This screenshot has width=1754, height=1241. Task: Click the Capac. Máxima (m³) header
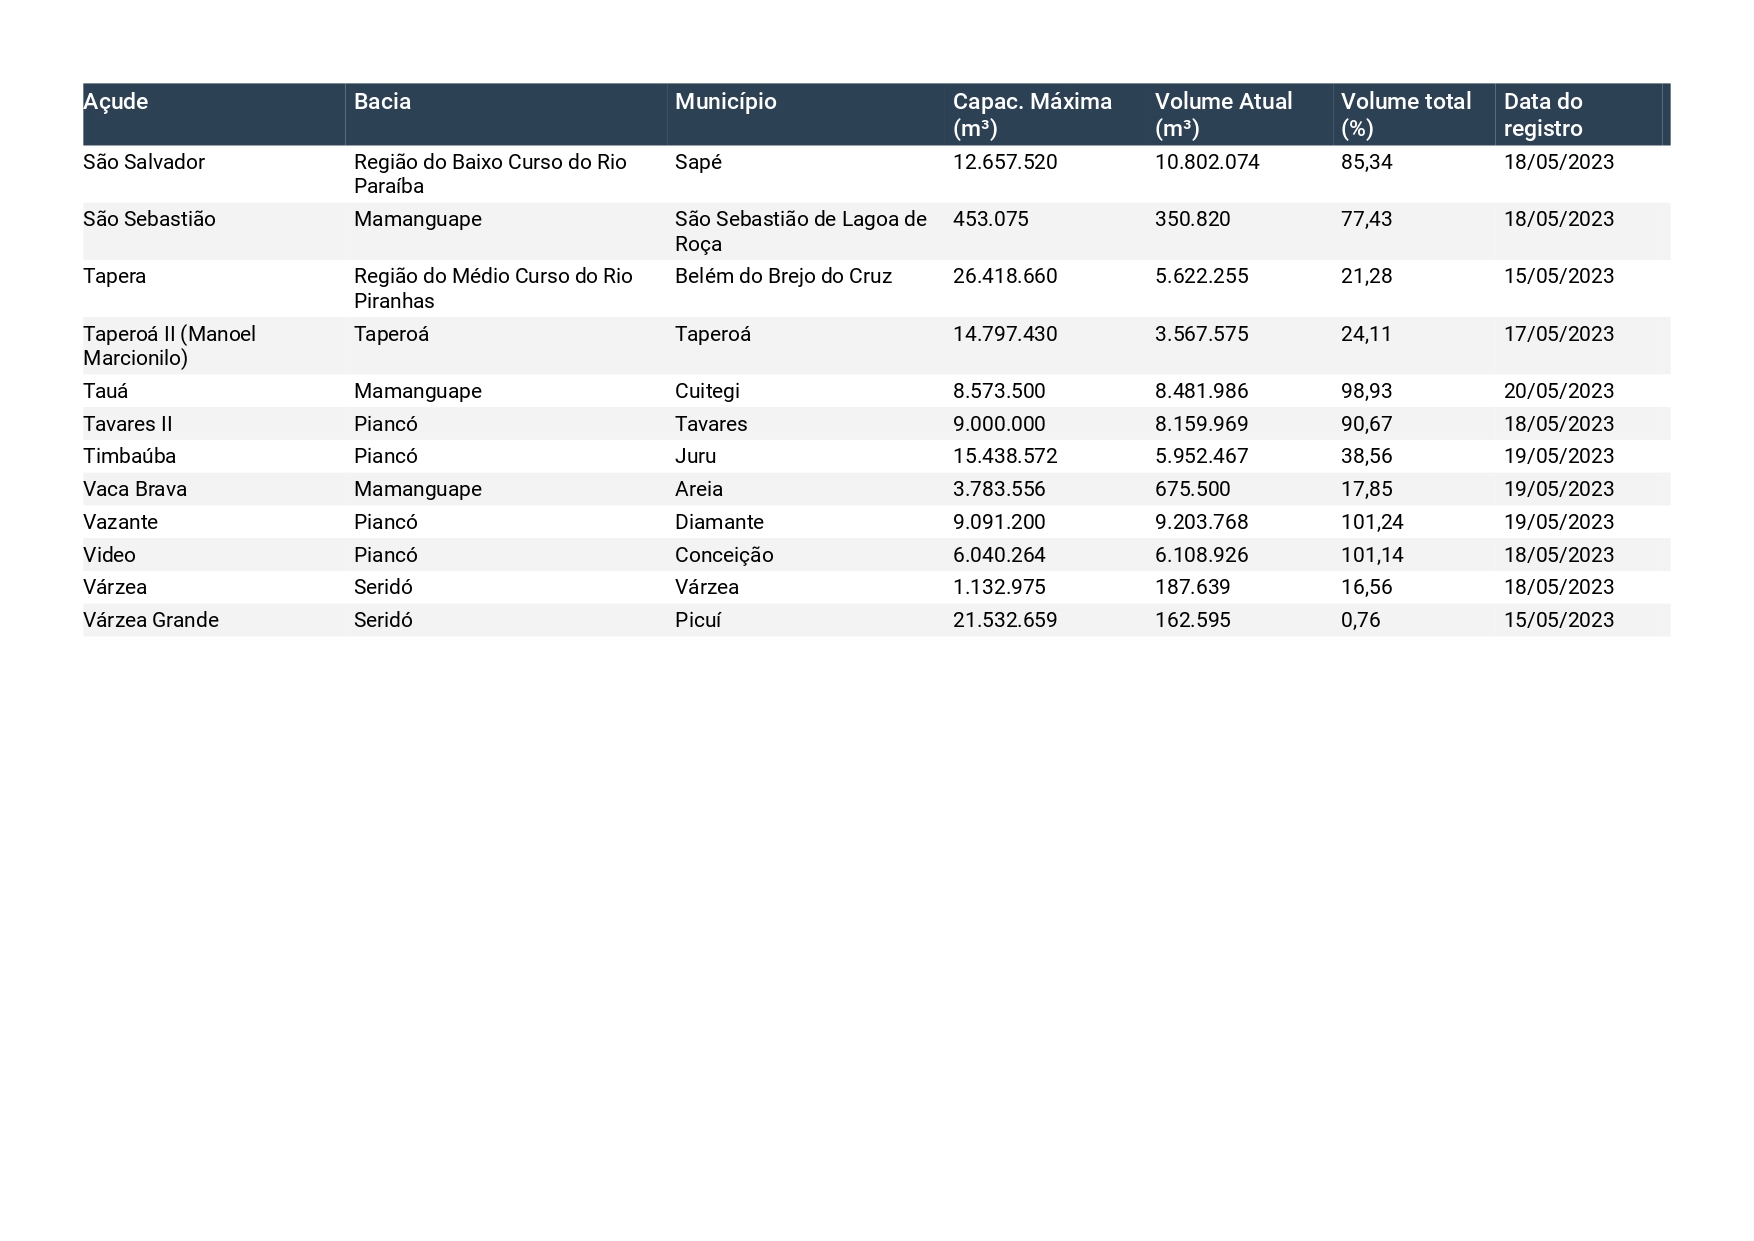(1032, 114)
